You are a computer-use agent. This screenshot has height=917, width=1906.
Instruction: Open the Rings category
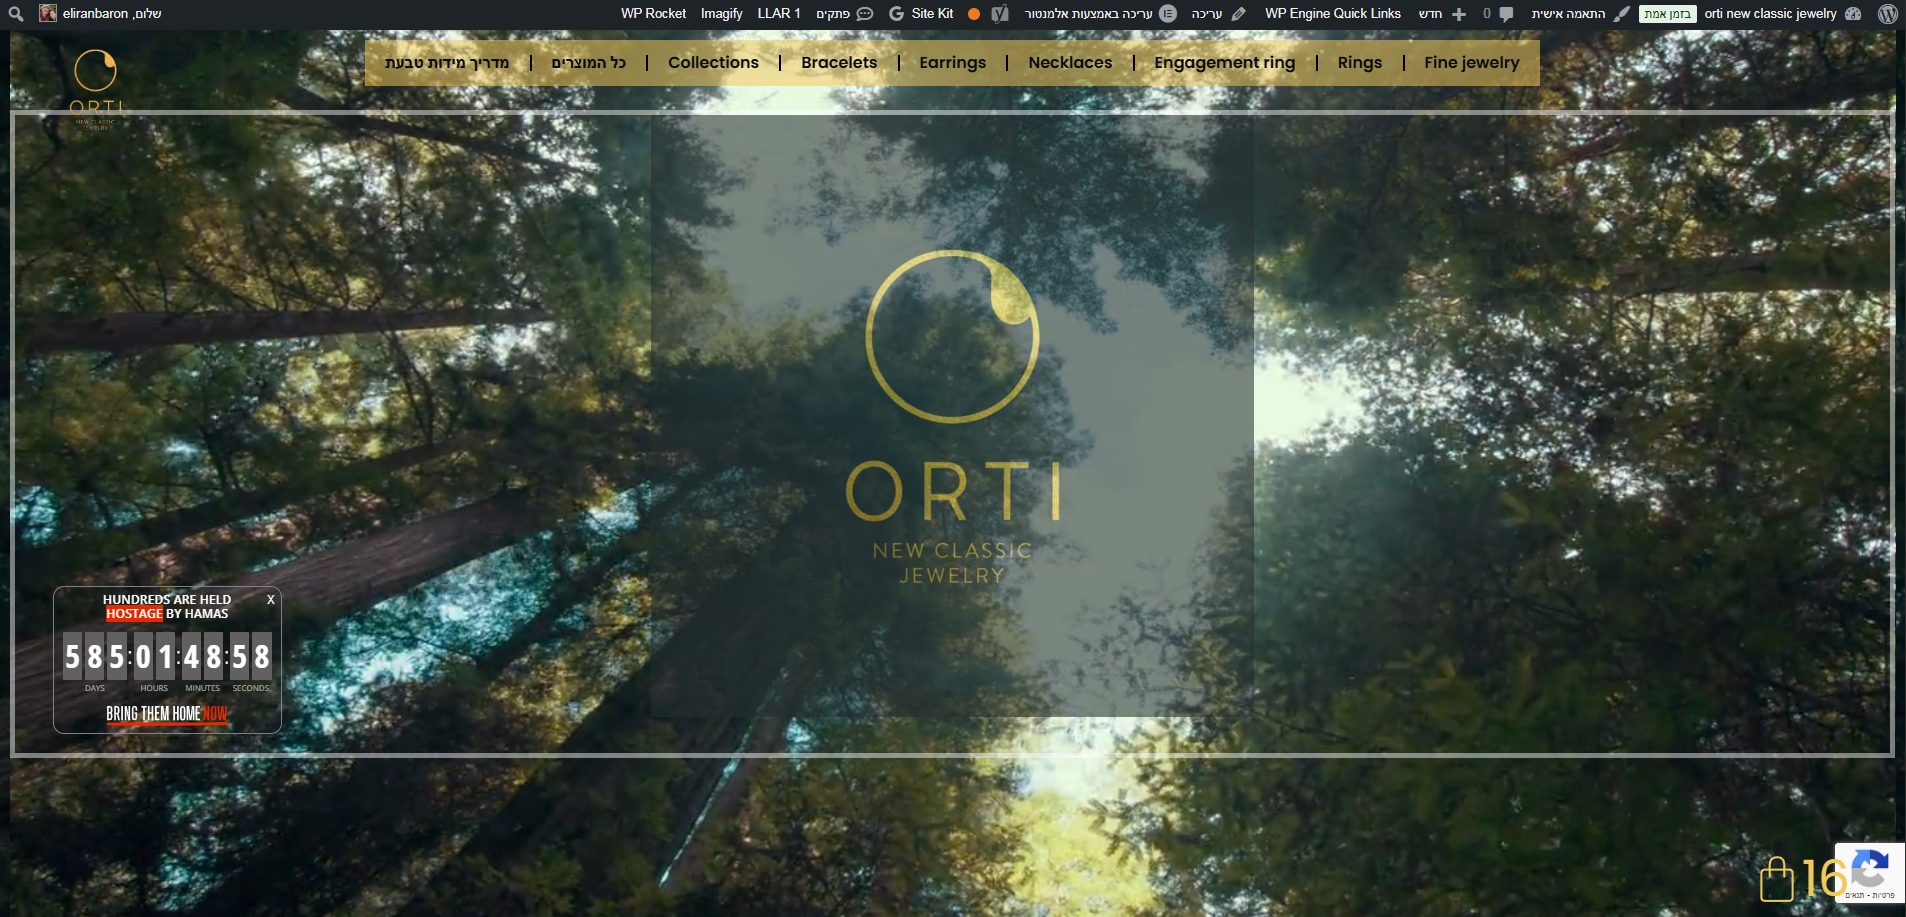(x=1360, y=62)
